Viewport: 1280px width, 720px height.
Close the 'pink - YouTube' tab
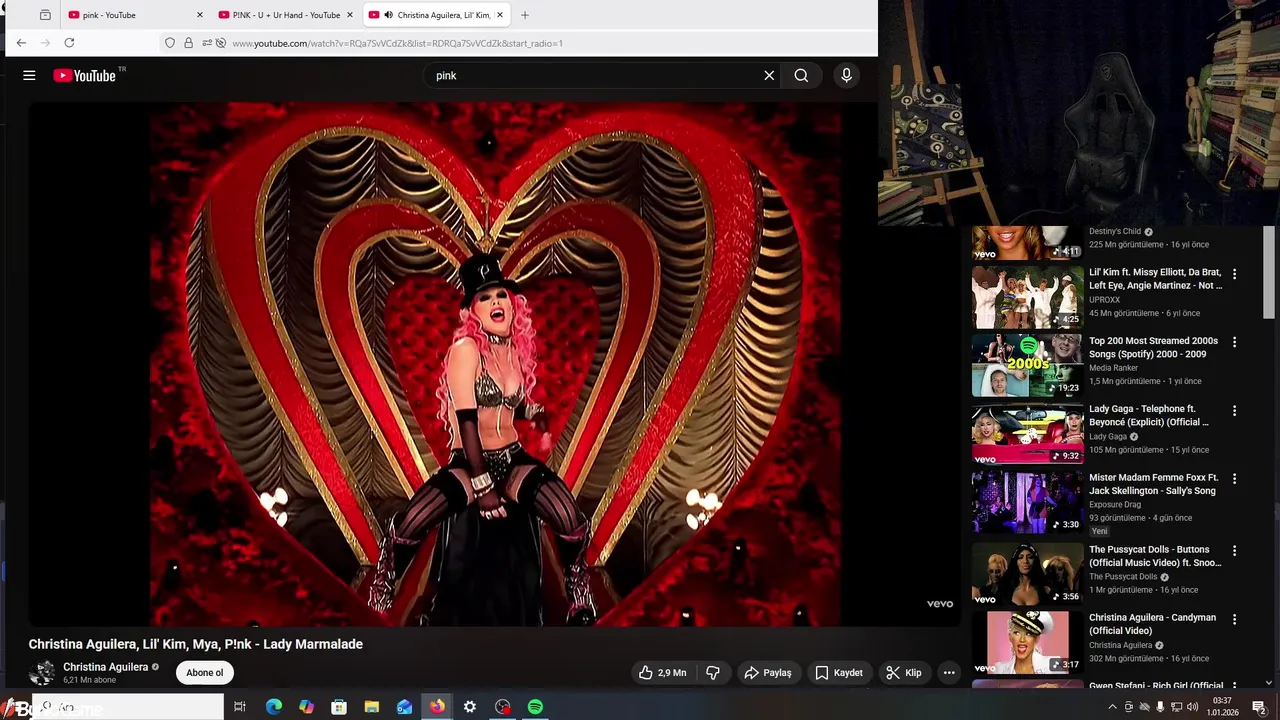coord(199,15)
